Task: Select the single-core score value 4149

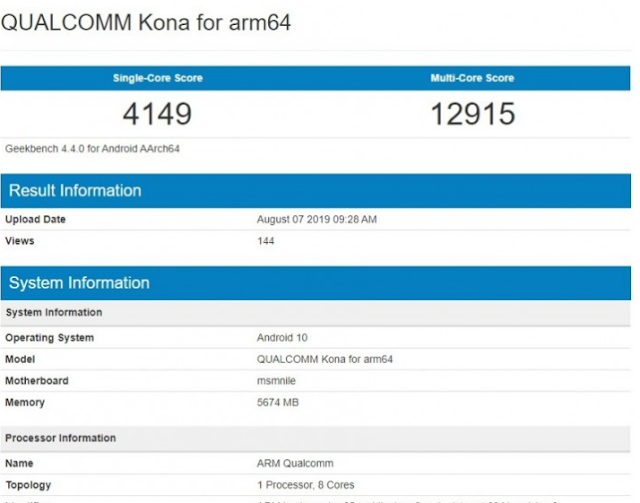Action: pos(157,114)
